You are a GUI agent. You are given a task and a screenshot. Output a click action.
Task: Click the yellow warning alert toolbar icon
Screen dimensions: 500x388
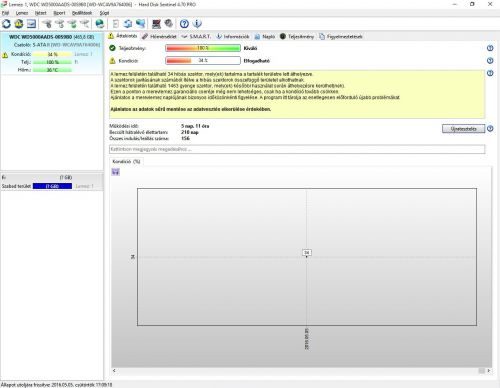(x=19, y=24)
